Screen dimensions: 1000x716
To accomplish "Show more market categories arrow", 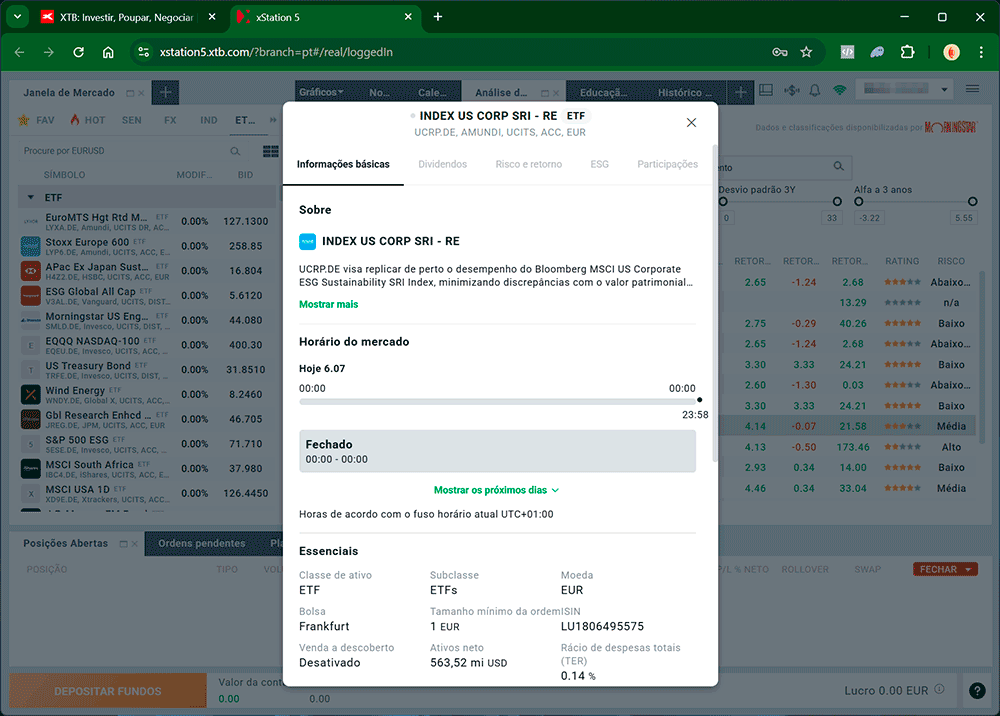I will click(273, 120).
